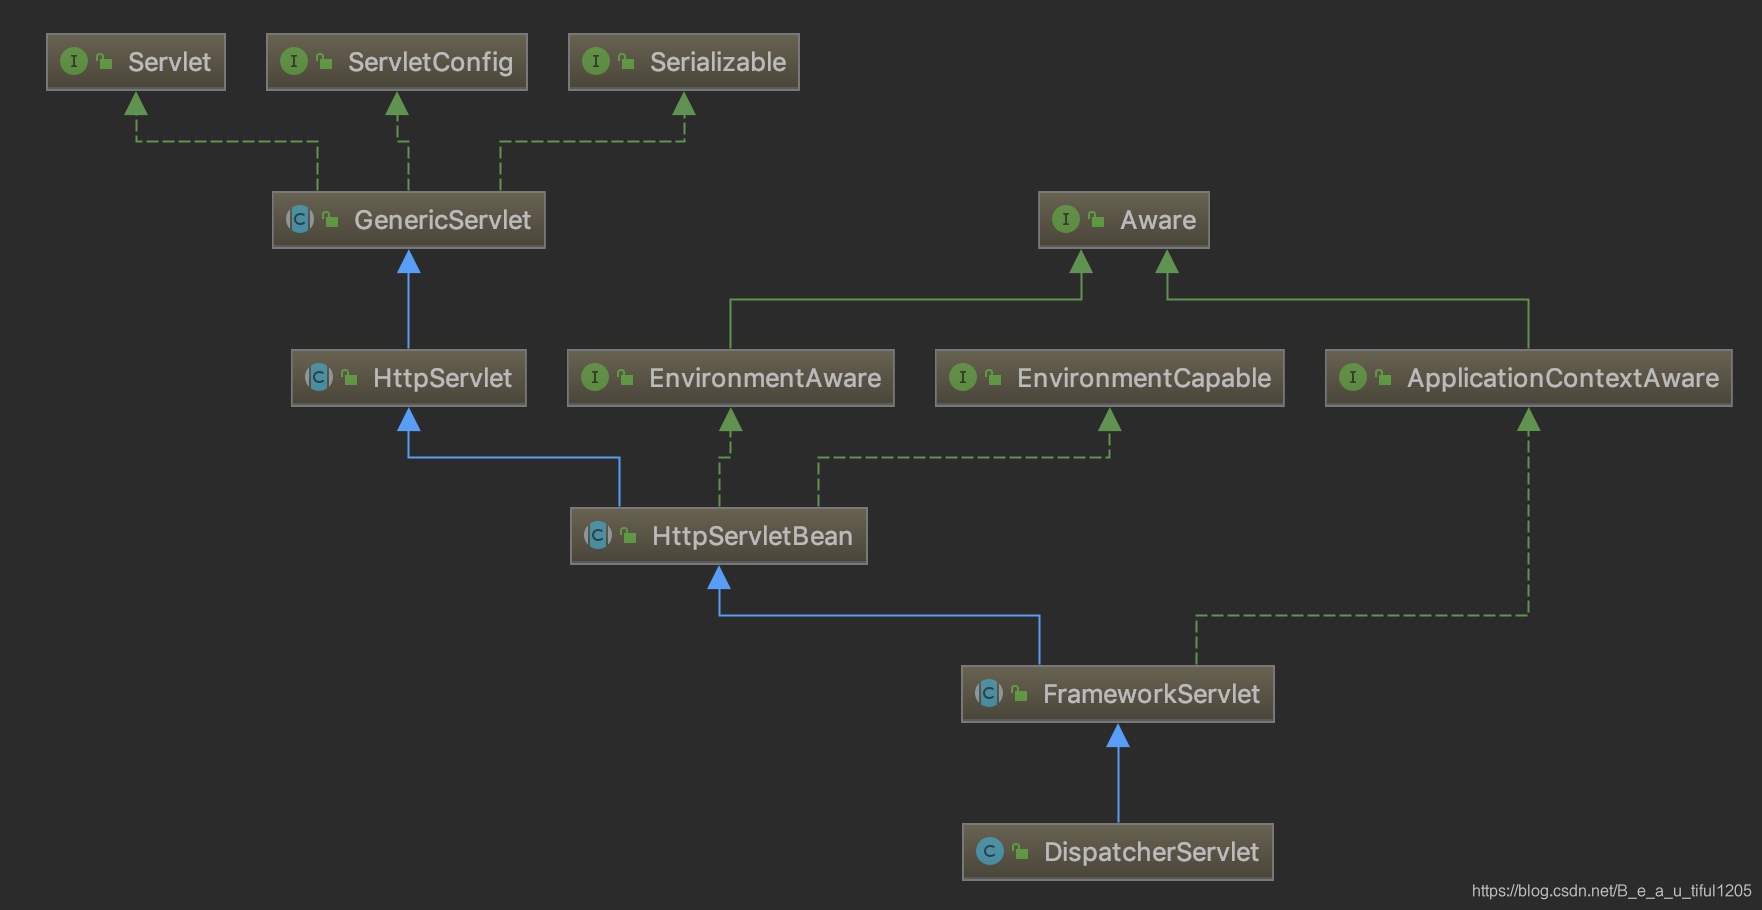This screenshot has height=910, width=1762.
Task: Click the abstract class icon on HttpServletBean
Action: (x=598, y=535)
